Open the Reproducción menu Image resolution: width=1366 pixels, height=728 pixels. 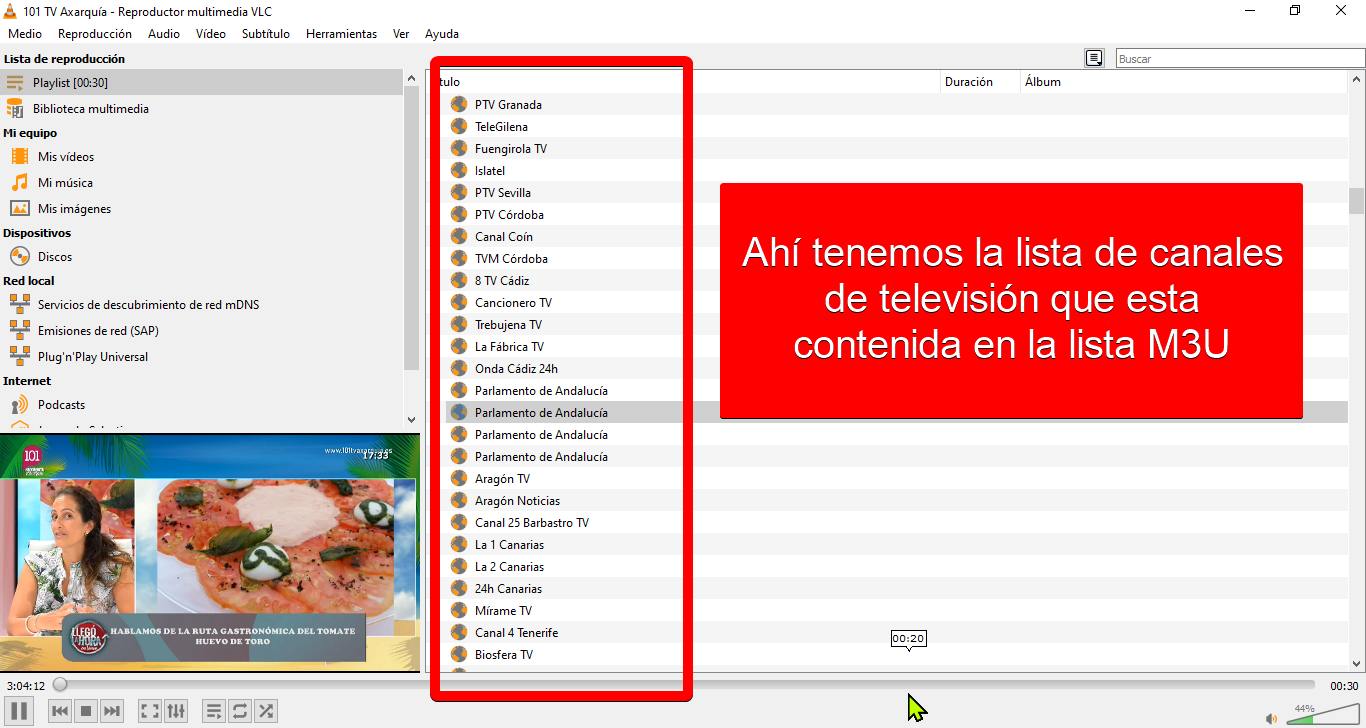pyautogui.click(x=95, y=33)
